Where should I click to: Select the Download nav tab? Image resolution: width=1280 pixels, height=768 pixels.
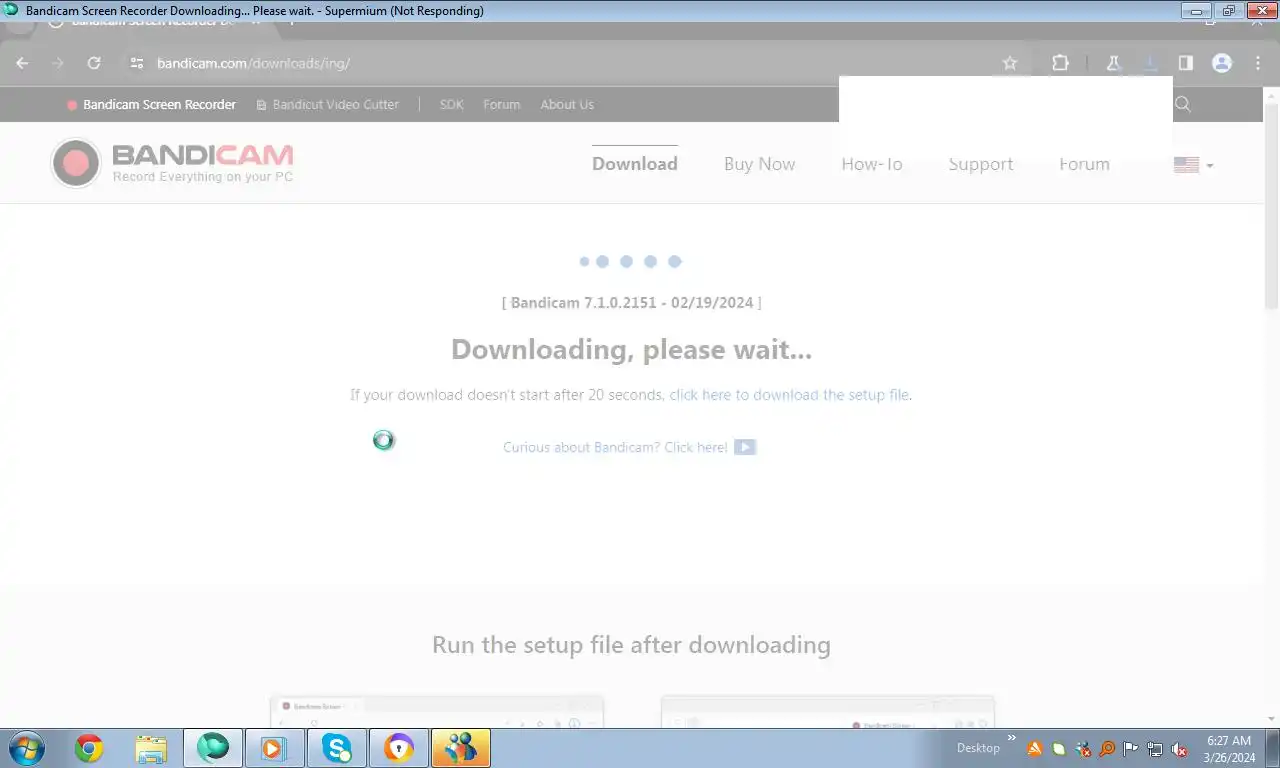click(x=634, y=164)
